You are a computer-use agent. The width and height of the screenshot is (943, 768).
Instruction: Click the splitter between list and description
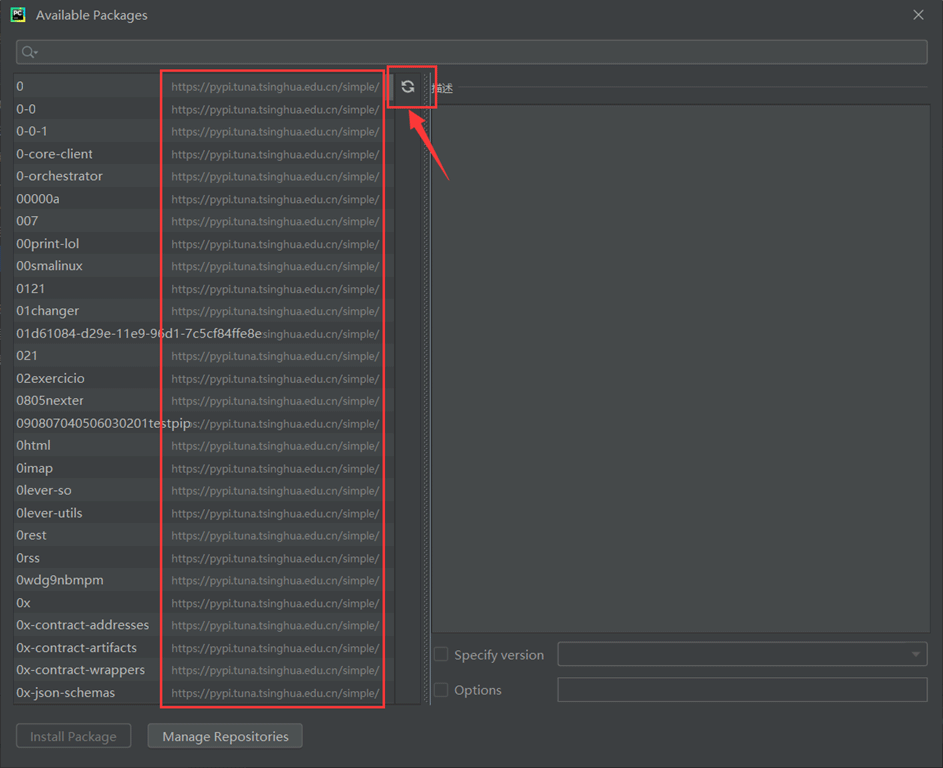tap(427, 400)
